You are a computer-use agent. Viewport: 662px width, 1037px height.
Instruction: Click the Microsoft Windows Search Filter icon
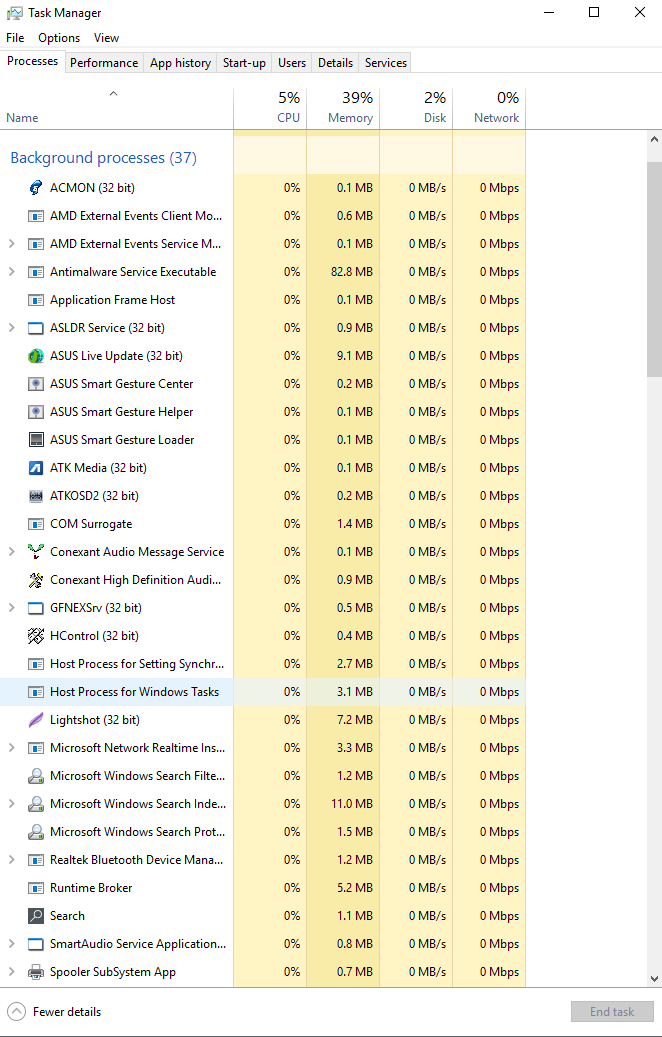pos(36,776)
